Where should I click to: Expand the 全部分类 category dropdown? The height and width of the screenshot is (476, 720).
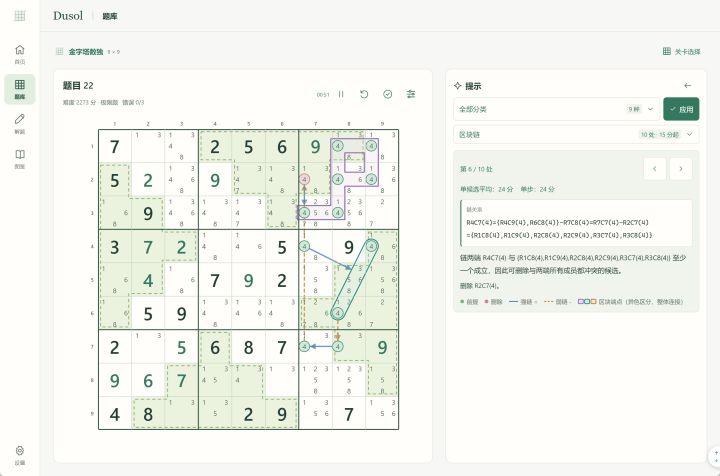click(x=557, y=109)
